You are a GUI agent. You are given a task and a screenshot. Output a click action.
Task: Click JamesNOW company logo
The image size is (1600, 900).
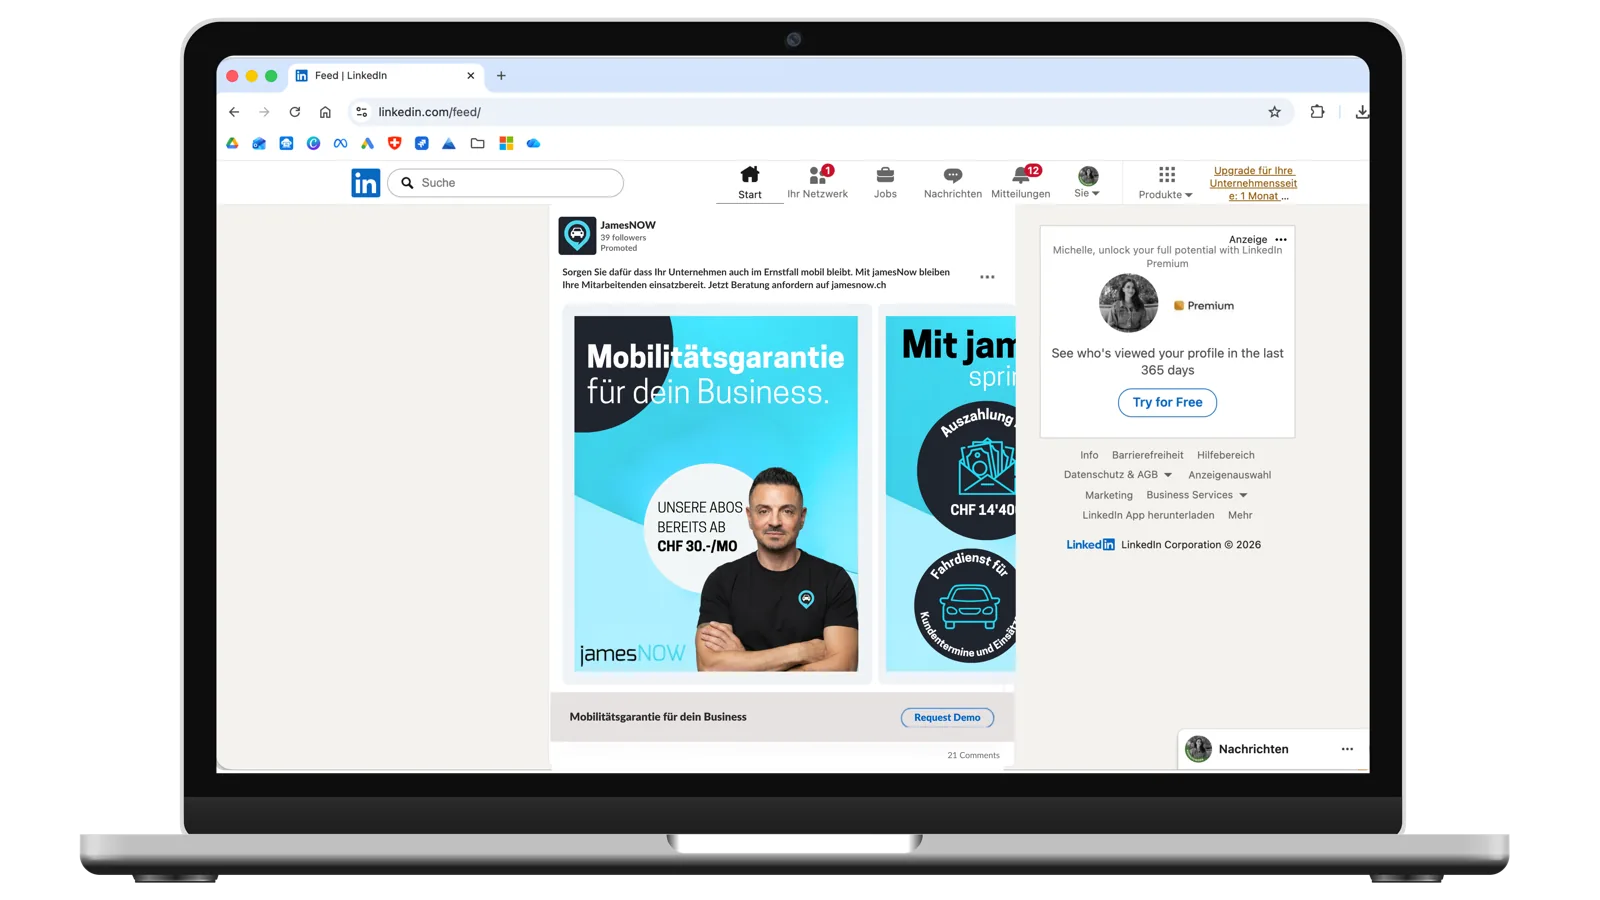point(577,236)
